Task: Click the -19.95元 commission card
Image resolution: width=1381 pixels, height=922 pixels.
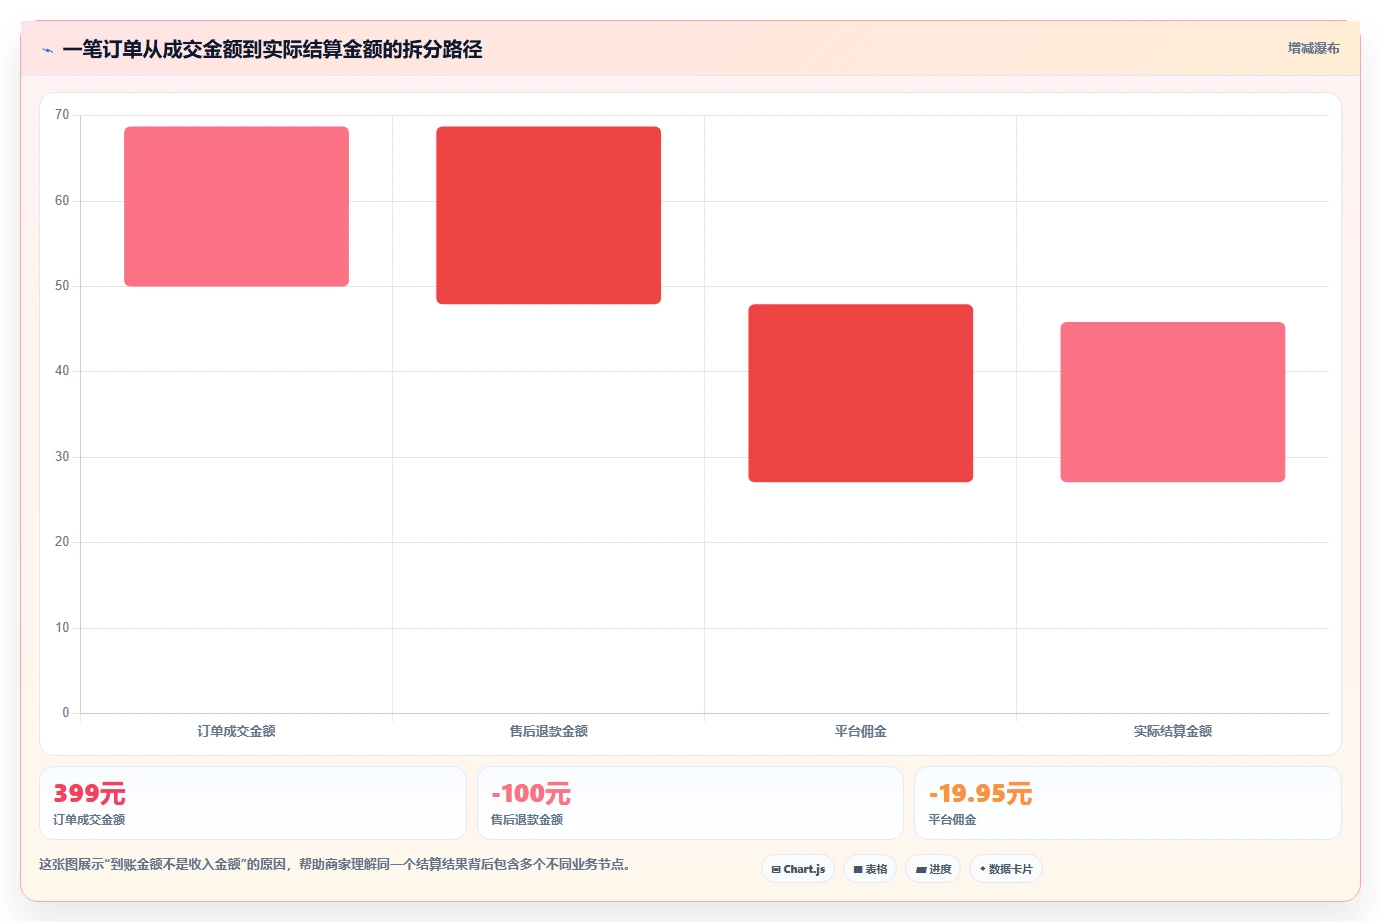Action: [x=1127, y=803]
